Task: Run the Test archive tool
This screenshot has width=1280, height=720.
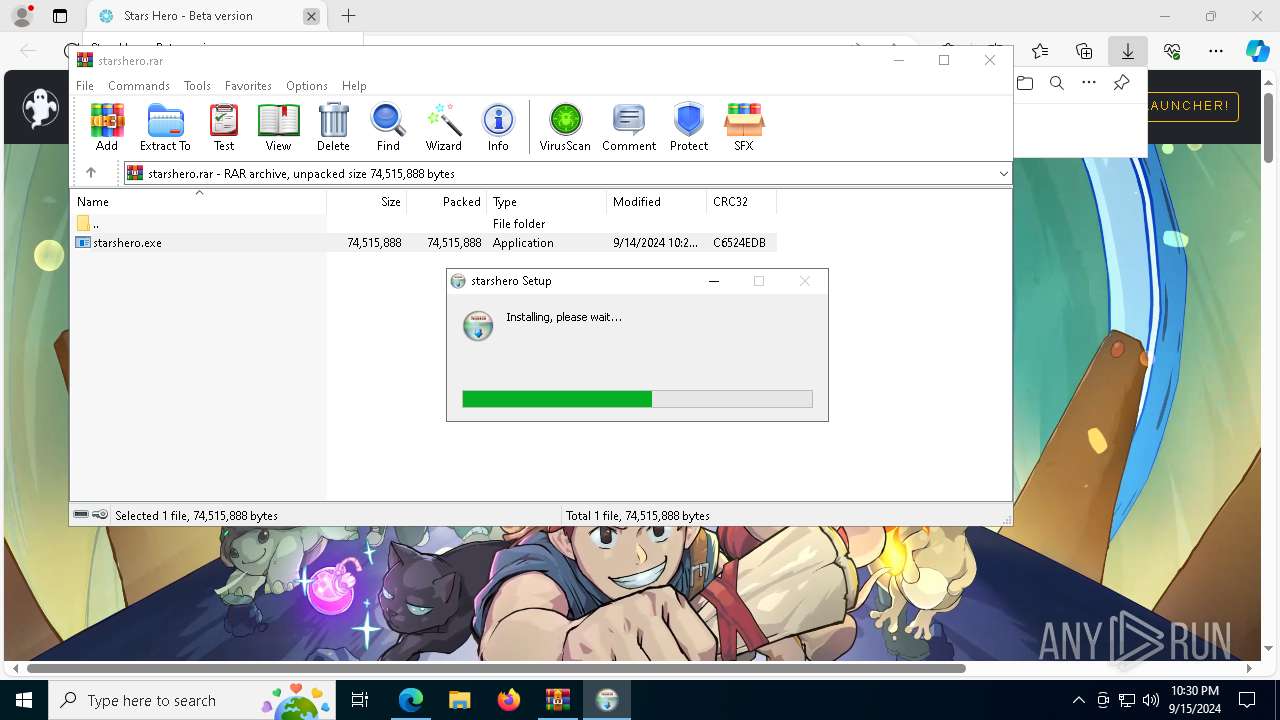Action: 224,127
